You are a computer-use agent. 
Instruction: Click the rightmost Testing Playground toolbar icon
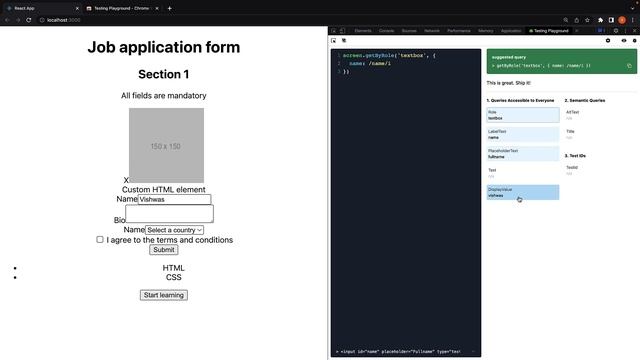[634, 40]
